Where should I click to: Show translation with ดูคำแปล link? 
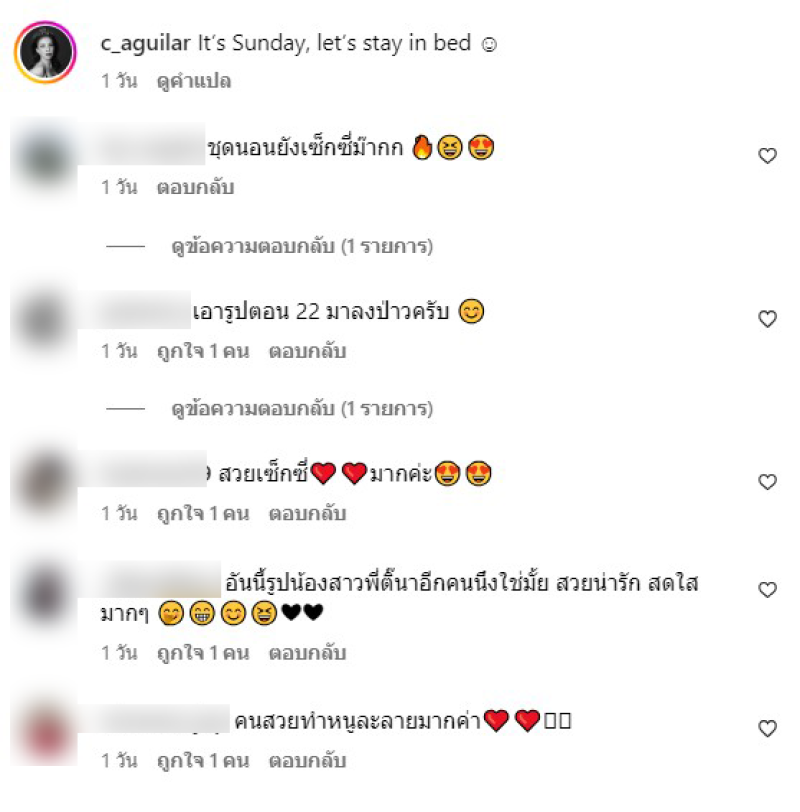[194, 81]
